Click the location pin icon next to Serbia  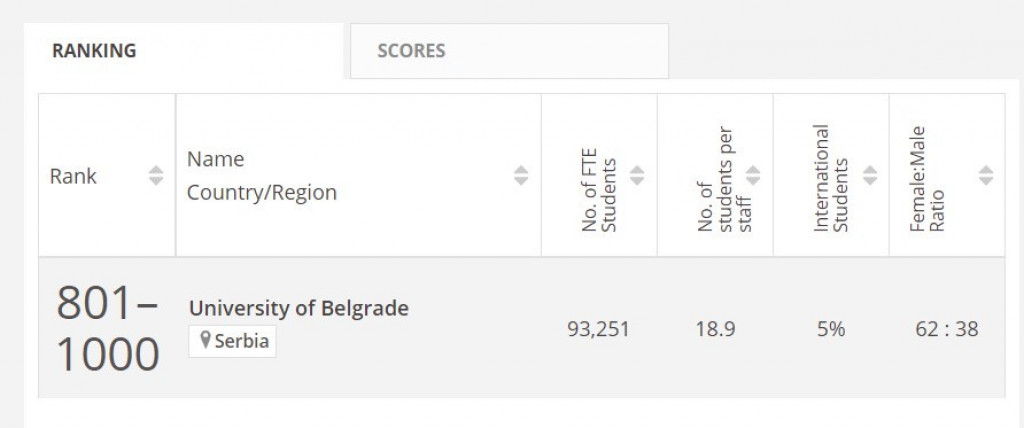[206, 340]
